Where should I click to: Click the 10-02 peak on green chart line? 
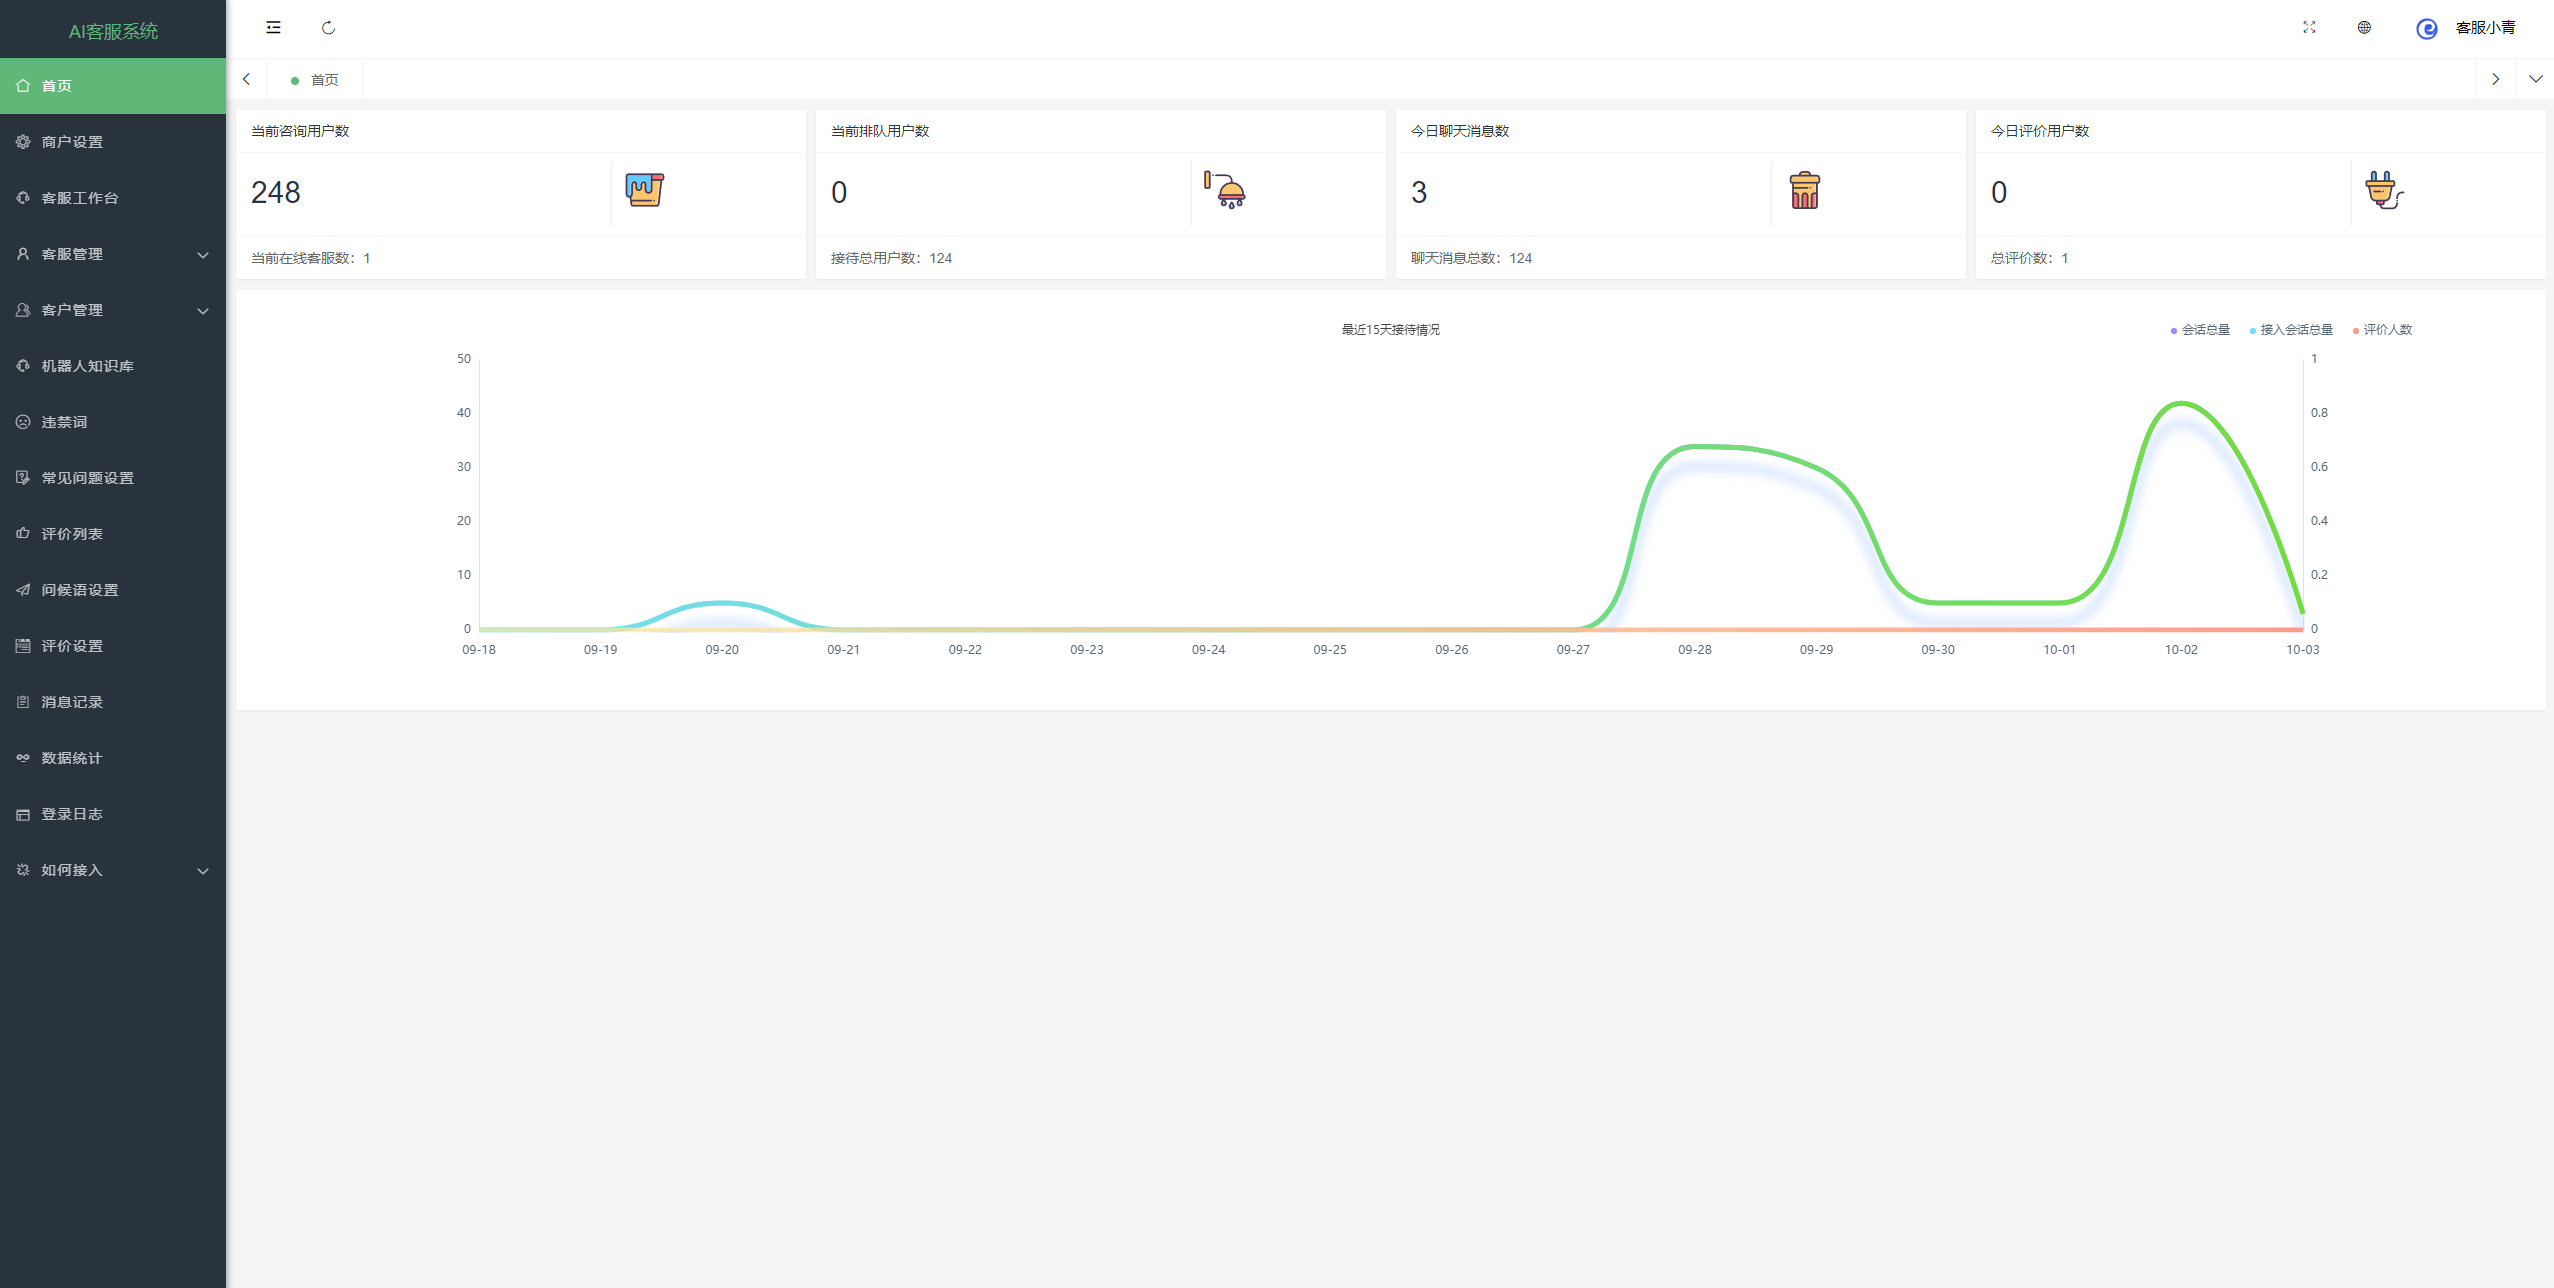click(2181, 403)
